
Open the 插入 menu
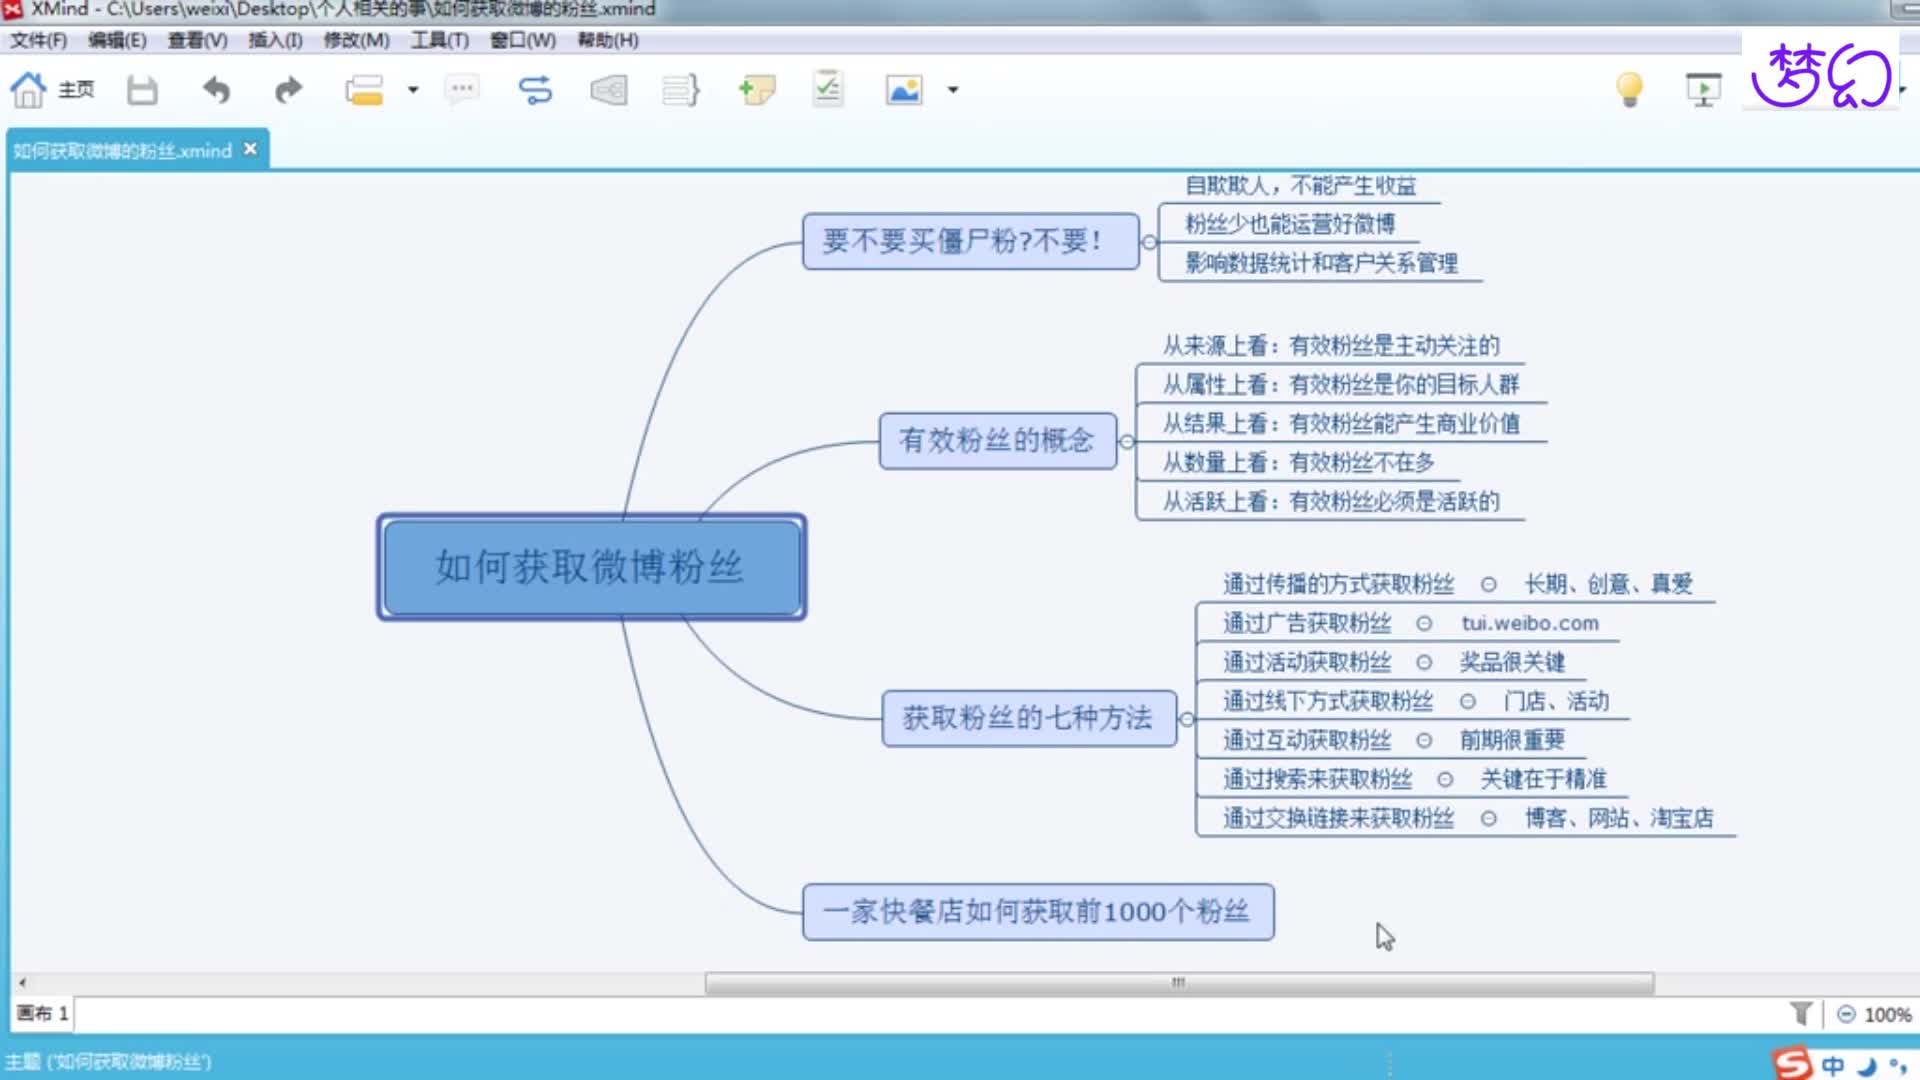(x=274, y=41)
